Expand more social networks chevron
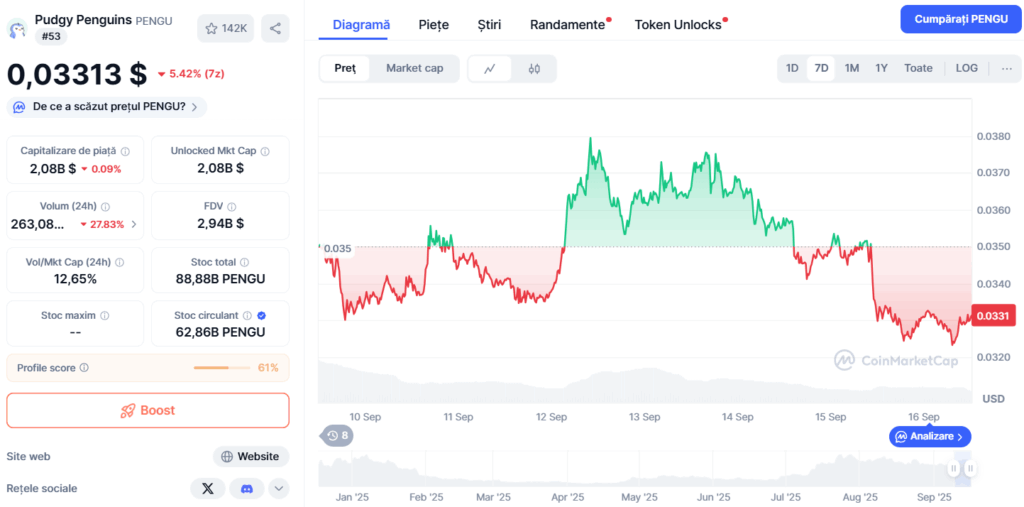The width and height of the screenshot is (1024, 507). tap(279, 489)
